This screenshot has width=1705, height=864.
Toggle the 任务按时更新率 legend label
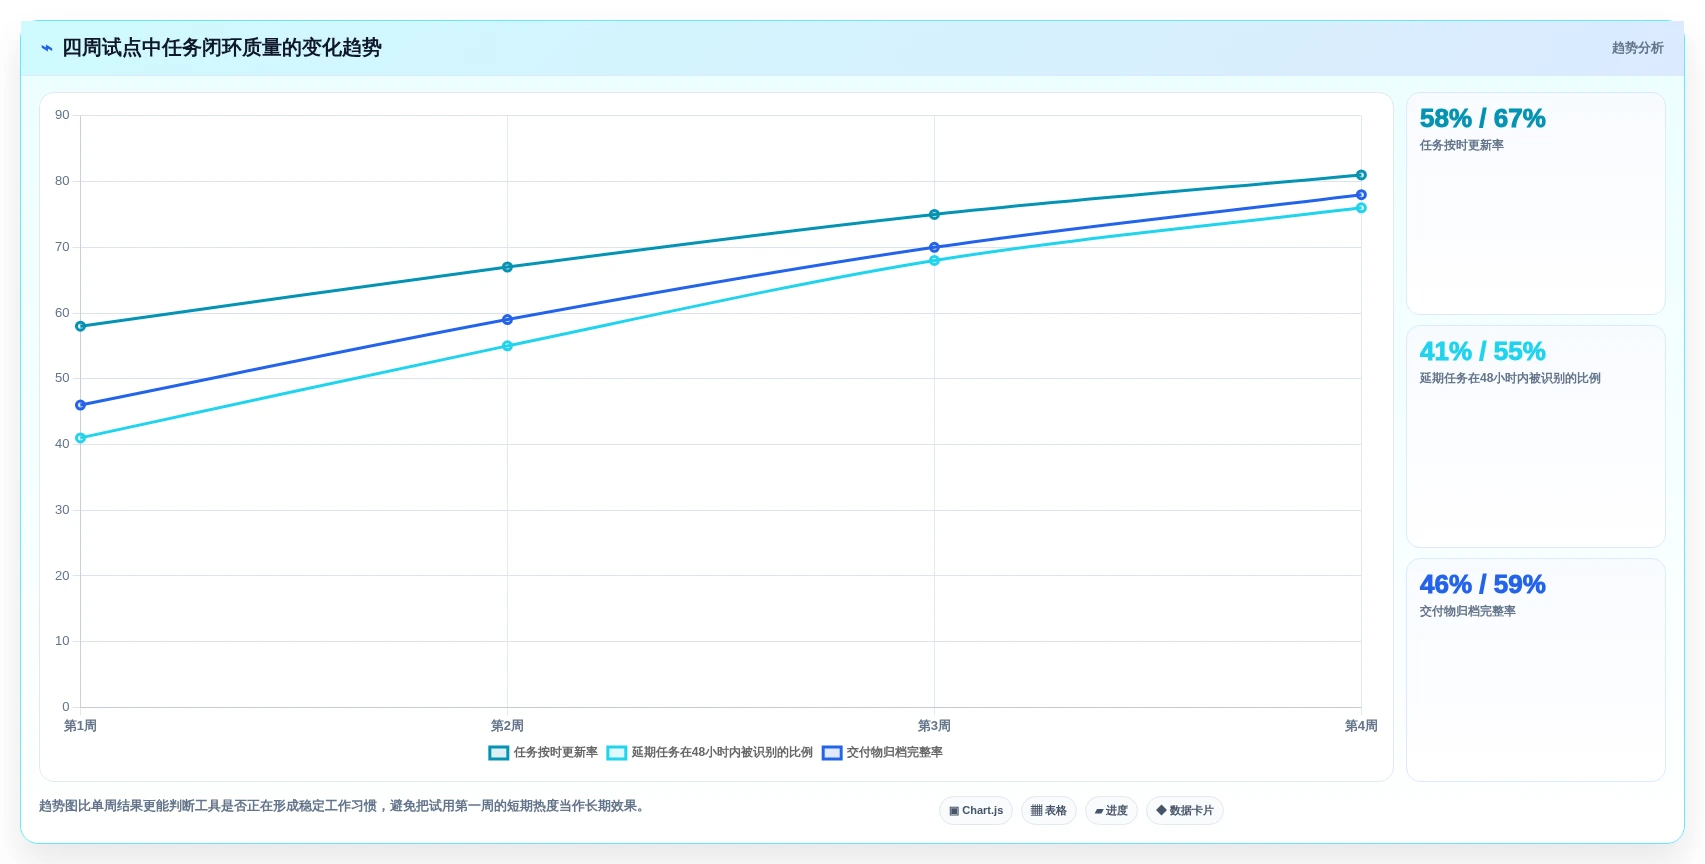click(555, 753)
